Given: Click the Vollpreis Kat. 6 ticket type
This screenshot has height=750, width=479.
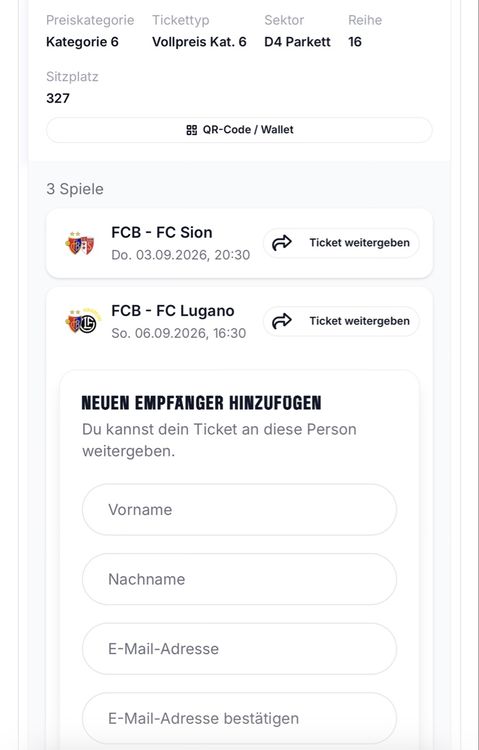Looking at the screenshot, I should click(199, 42).
